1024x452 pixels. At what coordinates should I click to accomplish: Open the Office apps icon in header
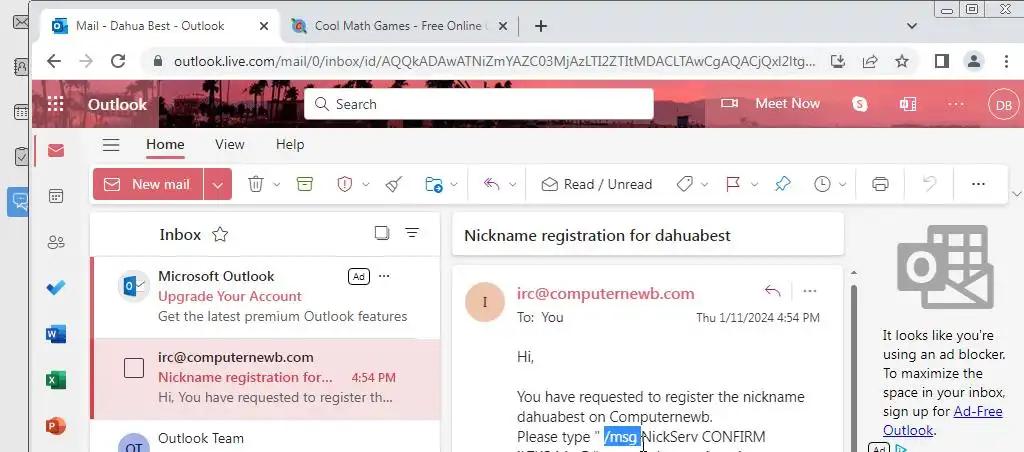click(x=908, y=104)
